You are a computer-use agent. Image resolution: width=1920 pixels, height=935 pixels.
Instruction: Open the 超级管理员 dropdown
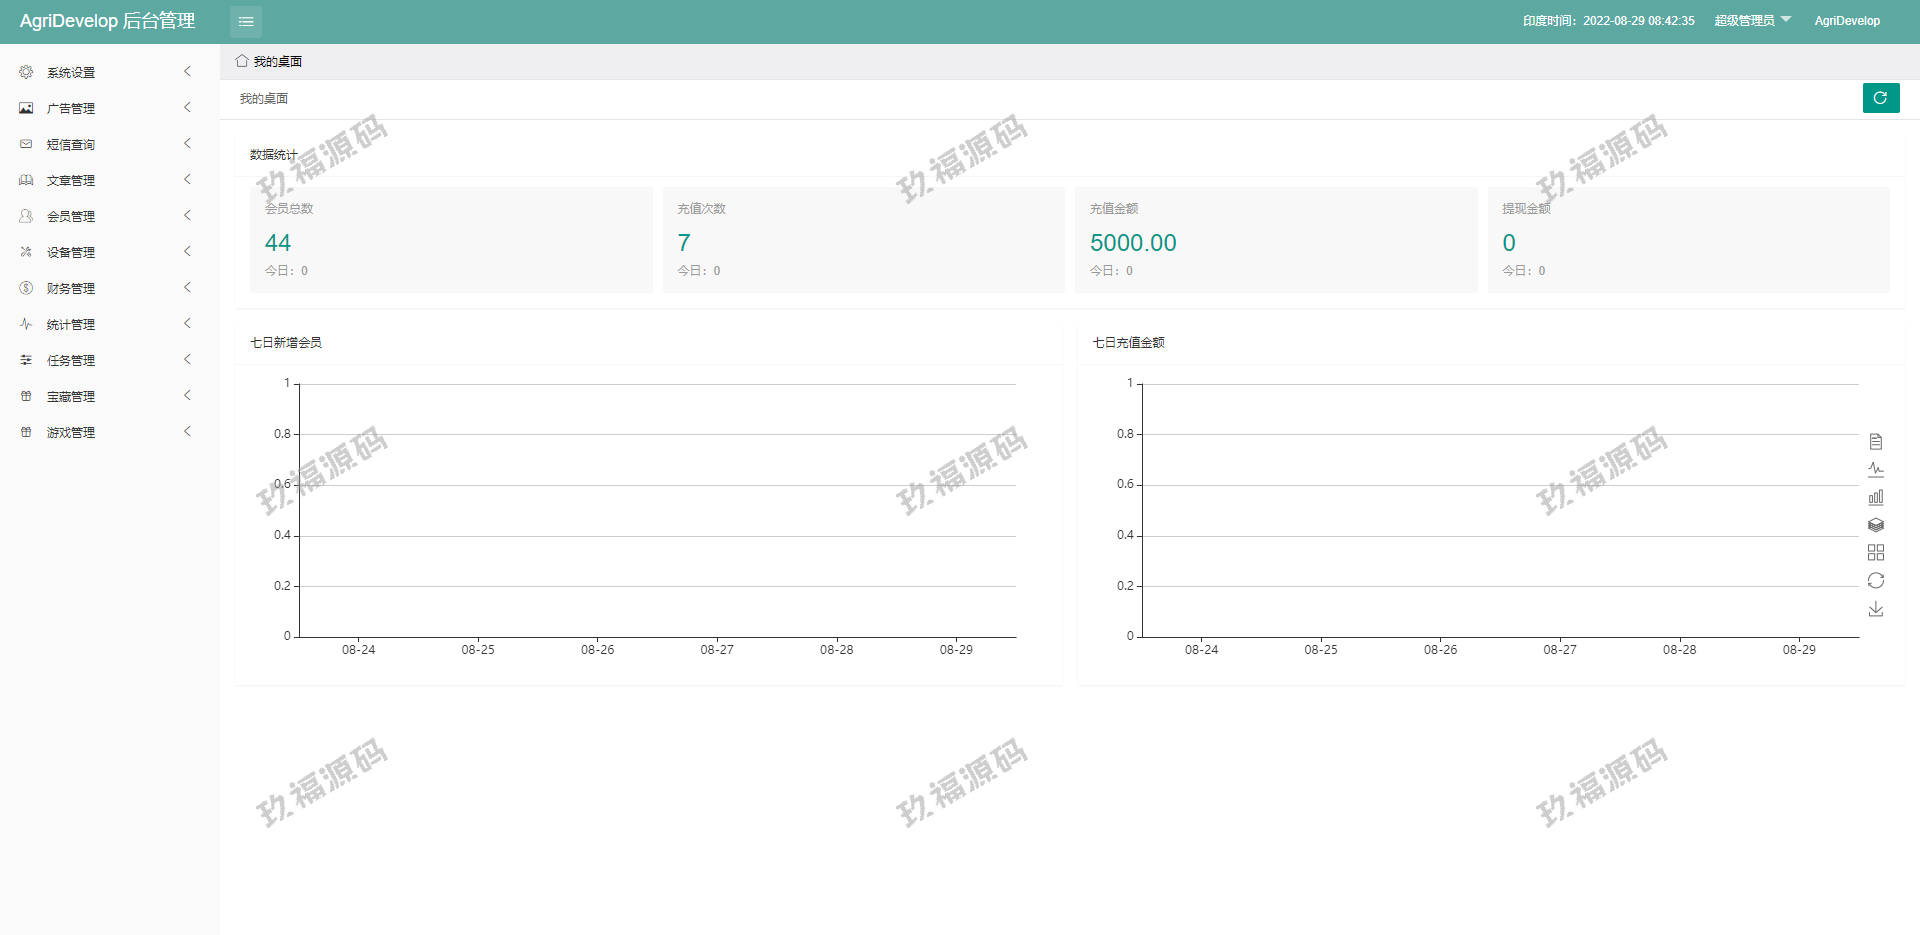coord(1752,21)
